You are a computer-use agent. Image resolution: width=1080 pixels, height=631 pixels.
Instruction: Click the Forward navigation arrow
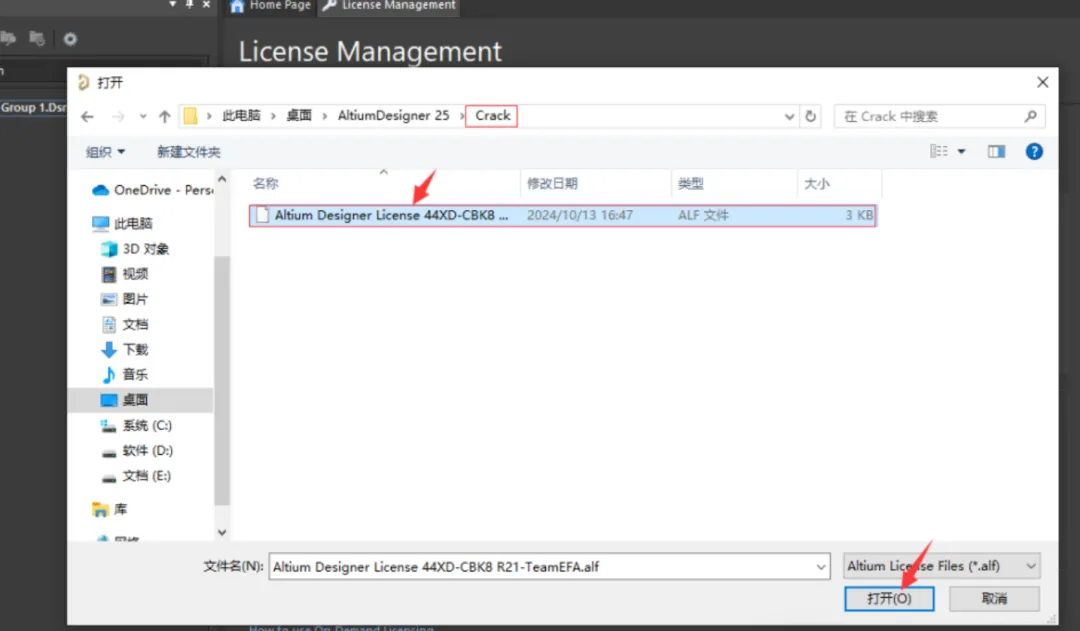click(x=118, y=116)
